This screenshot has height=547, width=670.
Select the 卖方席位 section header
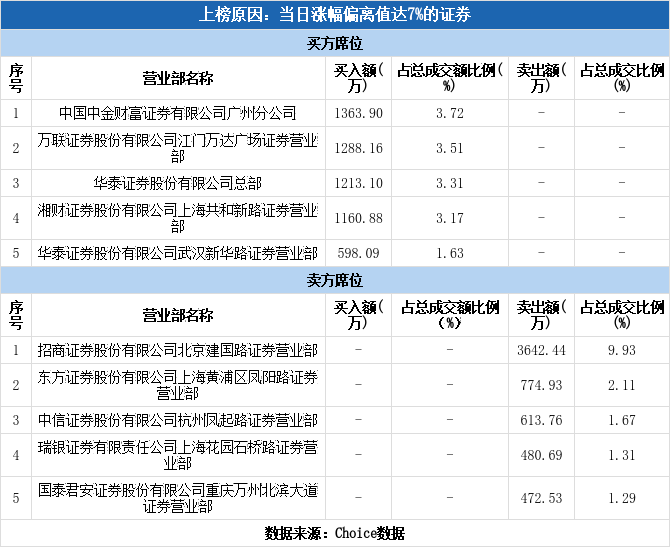[335, 280]
